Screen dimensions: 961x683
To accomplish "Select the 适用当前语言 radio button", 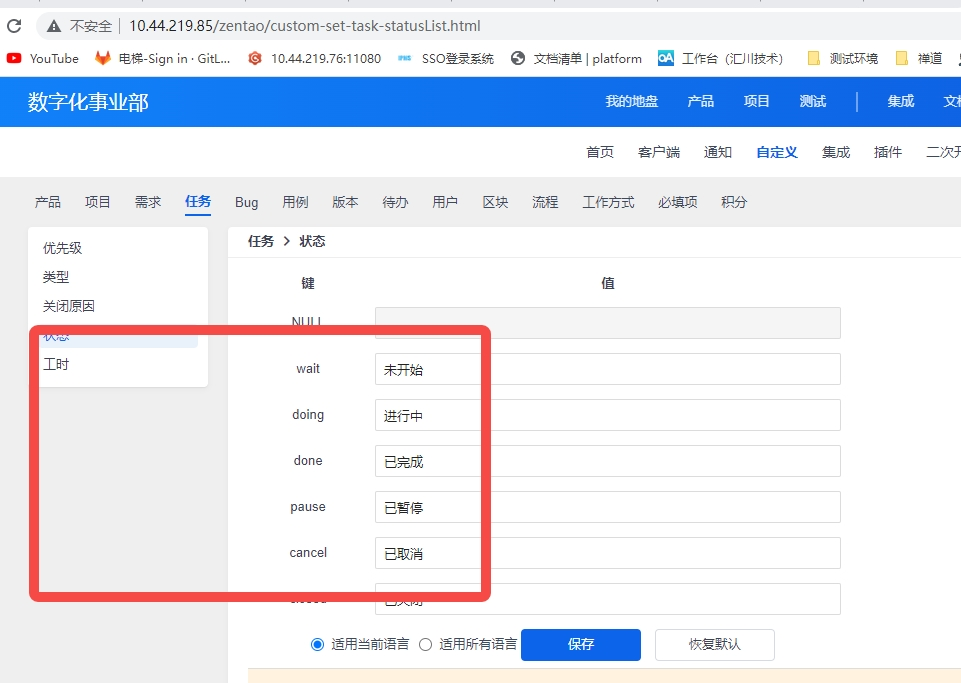I will click(318, 645).
